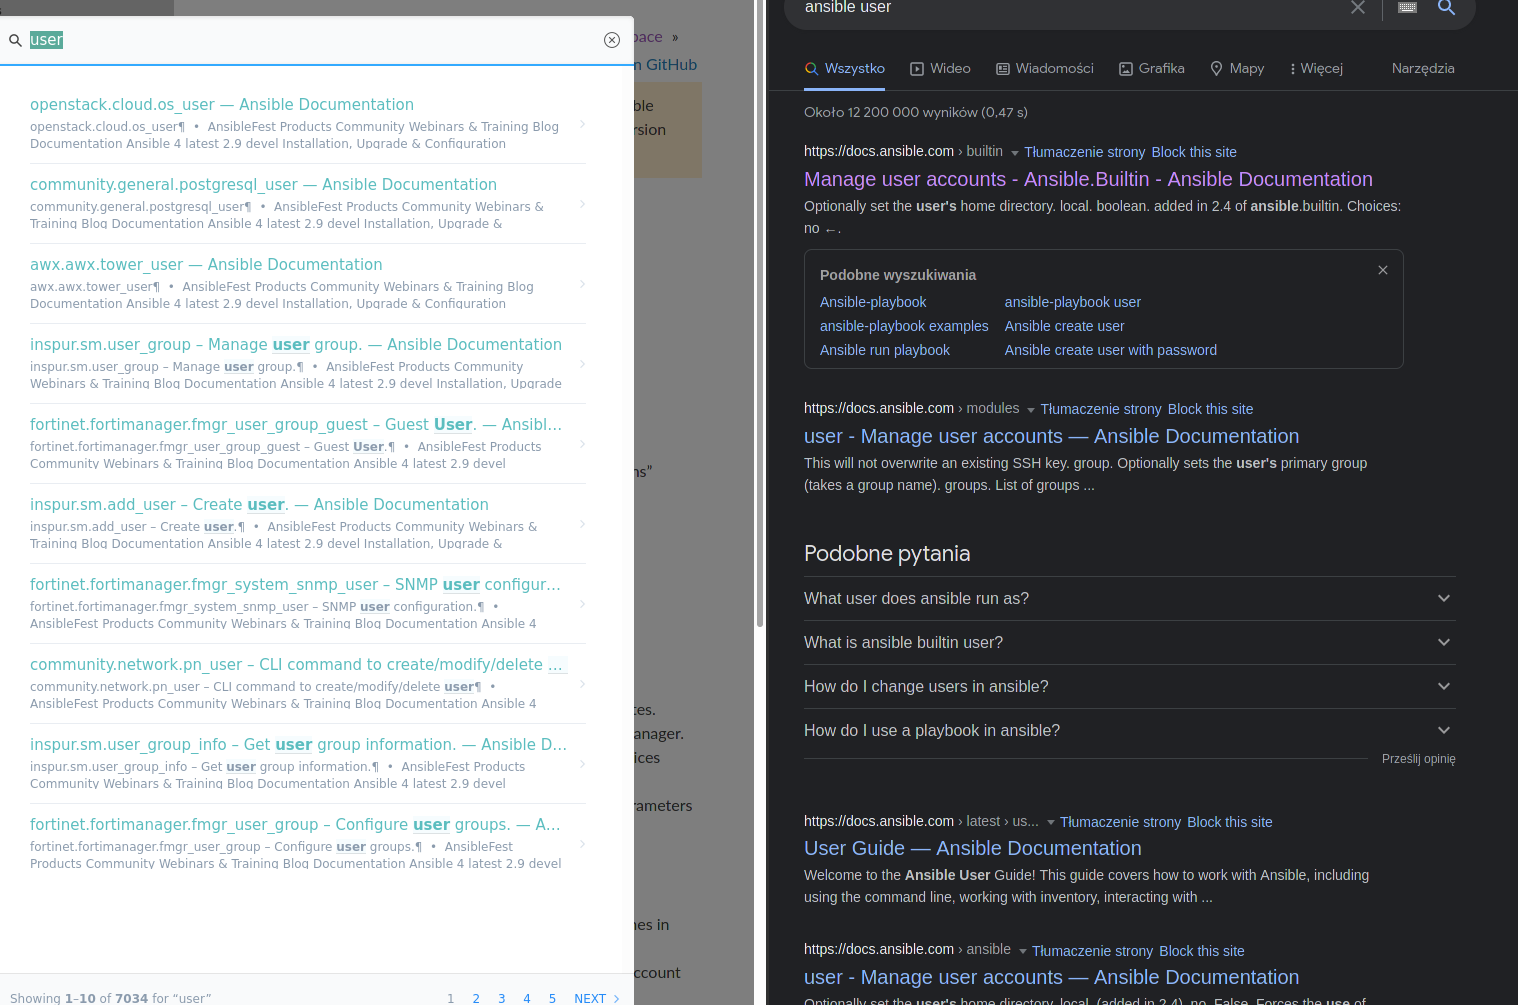Open the on-screen keyboard icon

pyautogui.click(x=1407, y=7)
